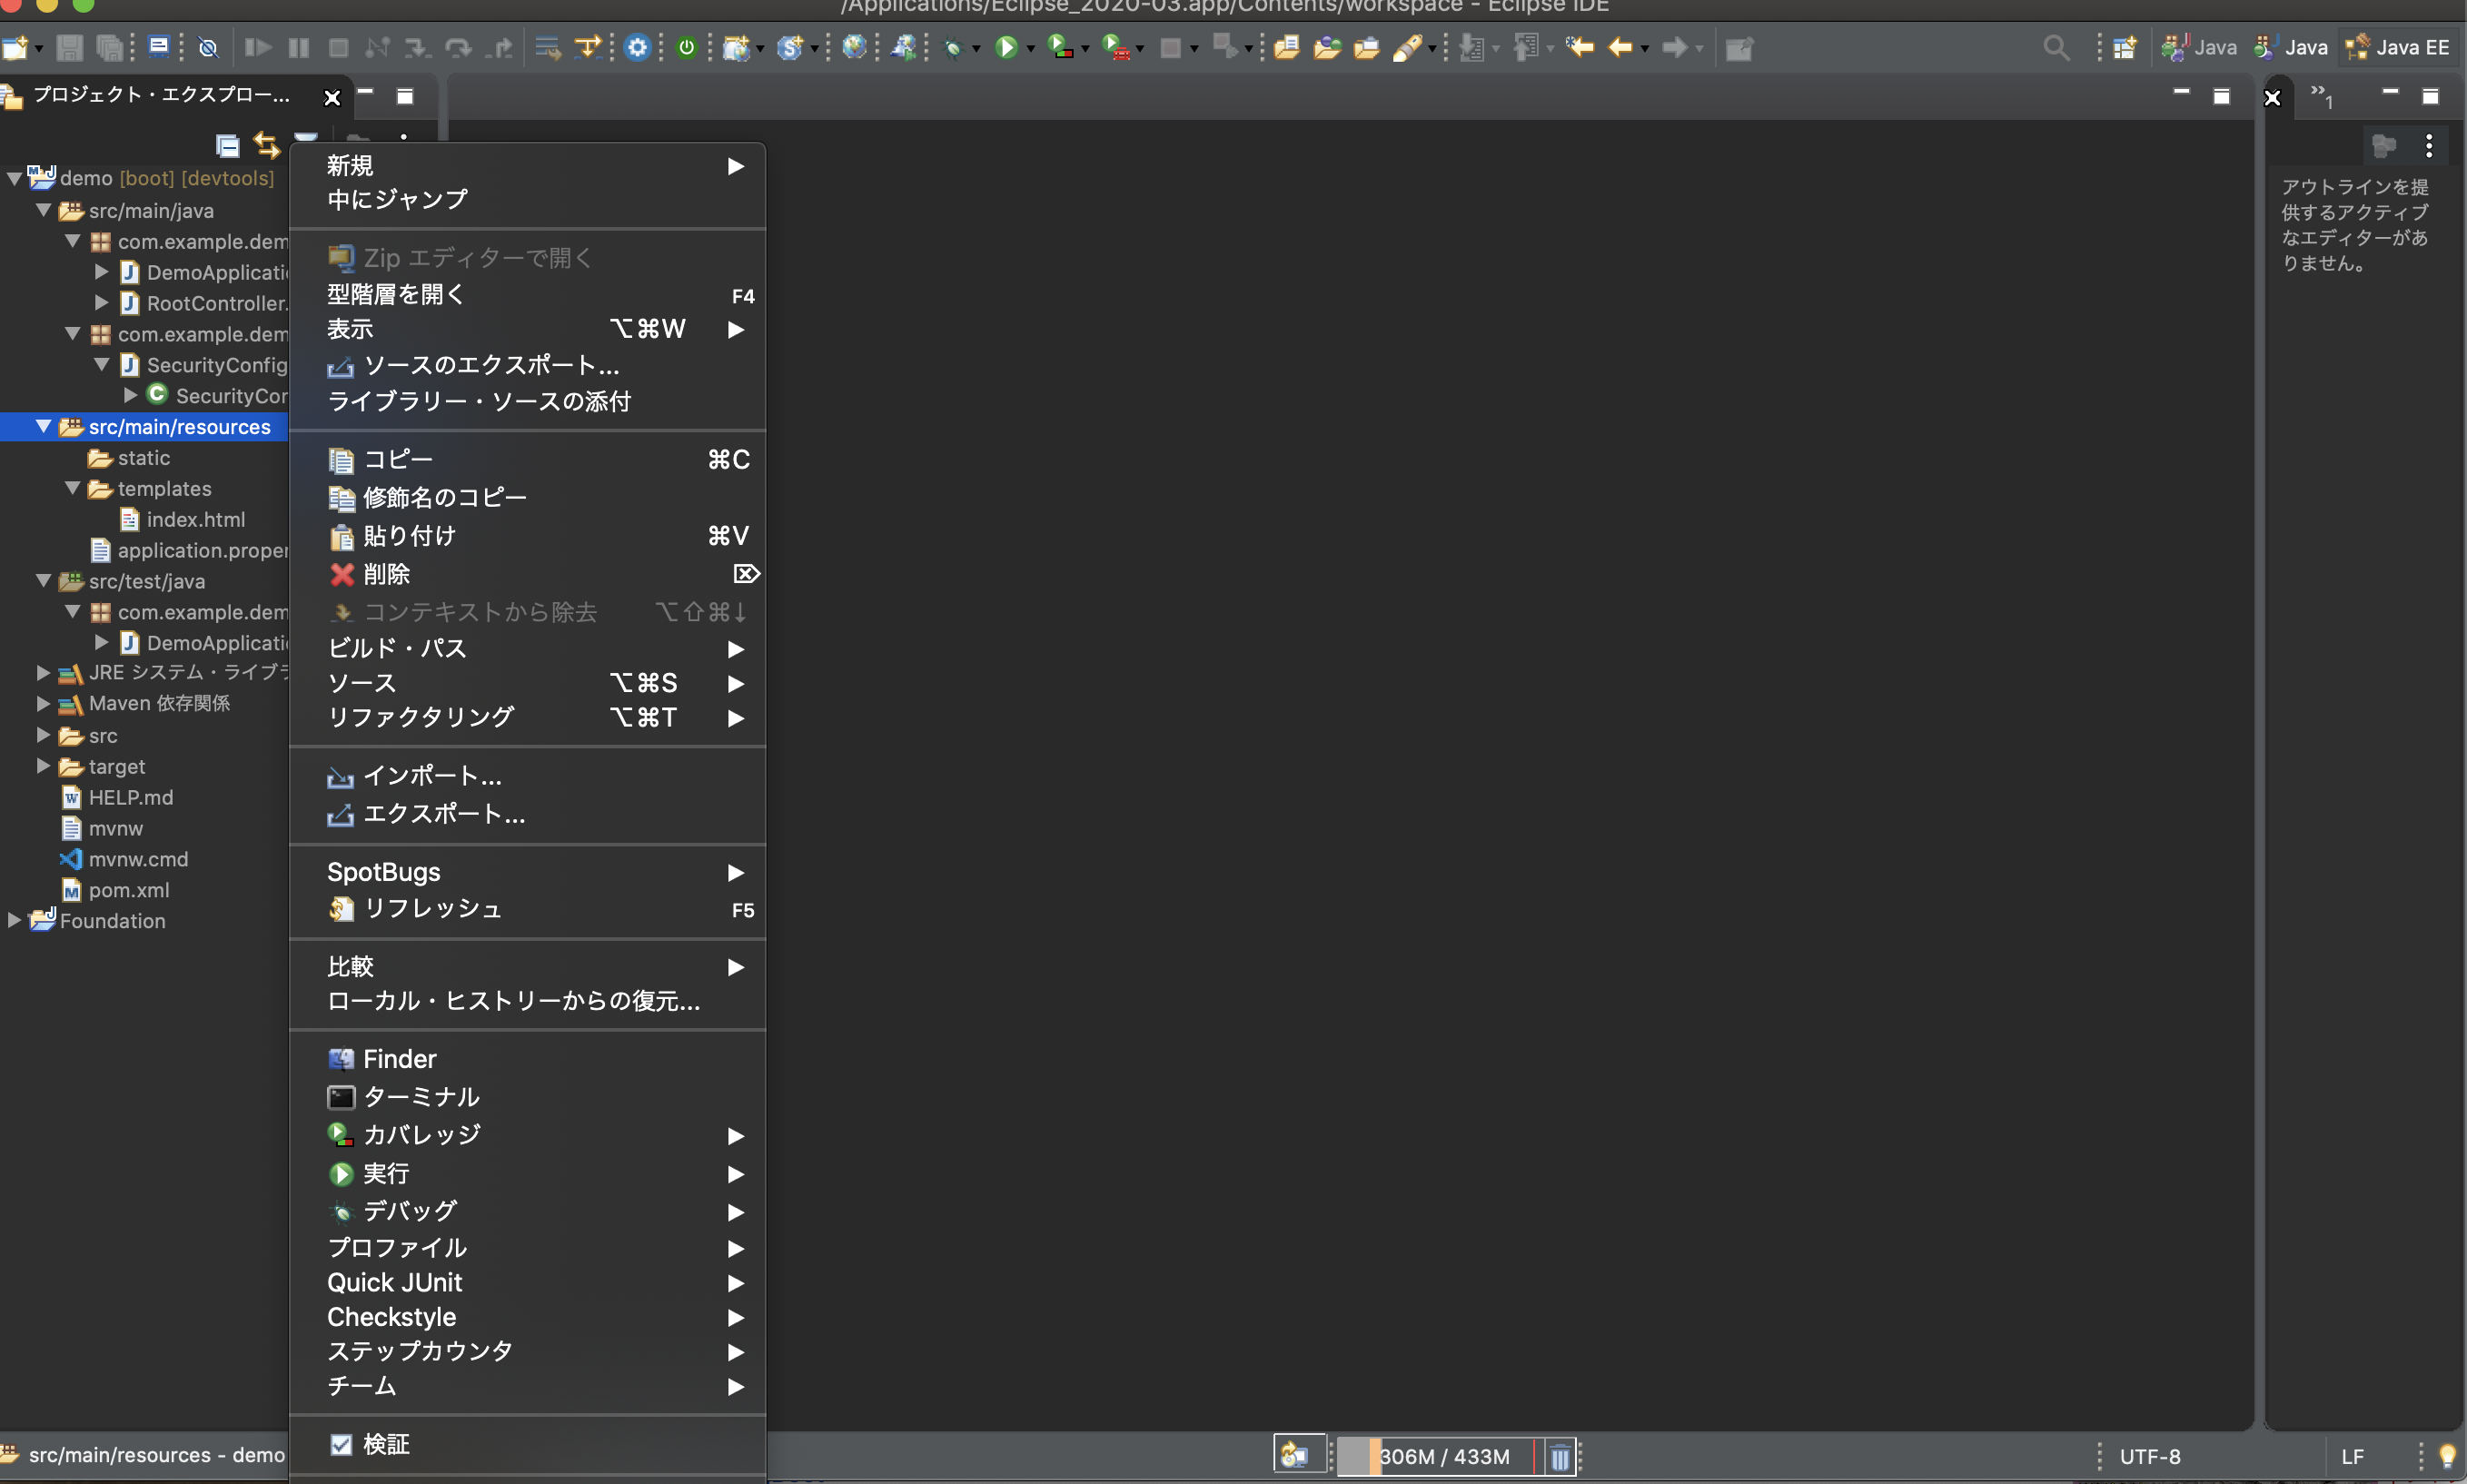Click the globe web browser toolbar icon
2467x1484 pixels.
point(854,47)
